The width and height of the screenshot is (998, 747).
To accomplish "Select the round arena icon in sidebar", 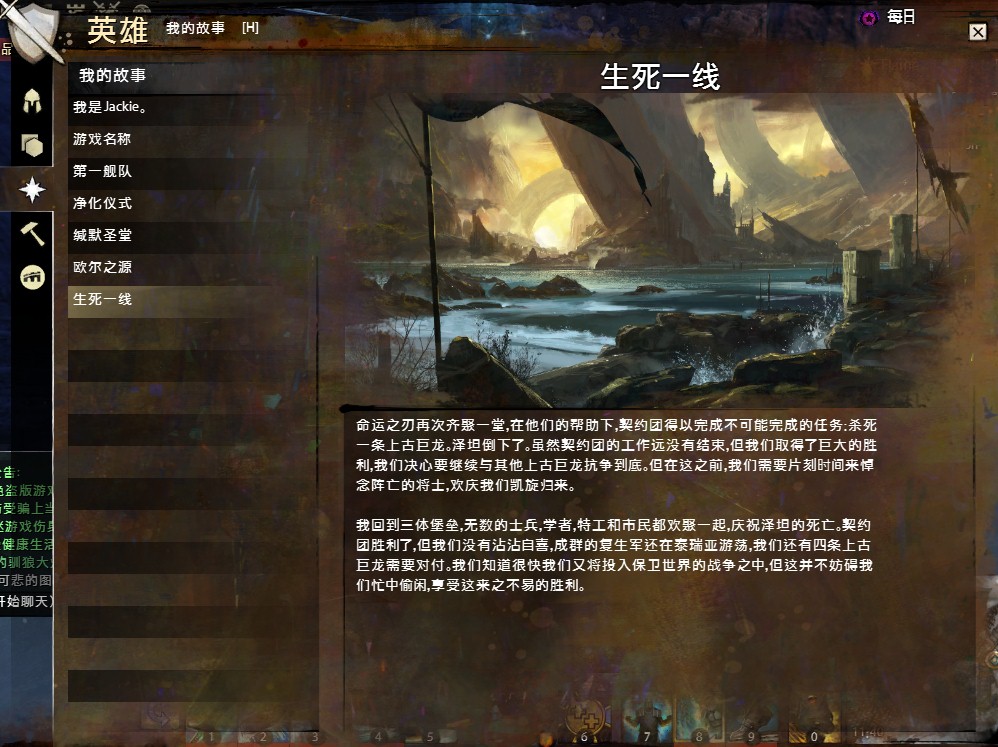I will pyautogui.click(x=32, y=277).
